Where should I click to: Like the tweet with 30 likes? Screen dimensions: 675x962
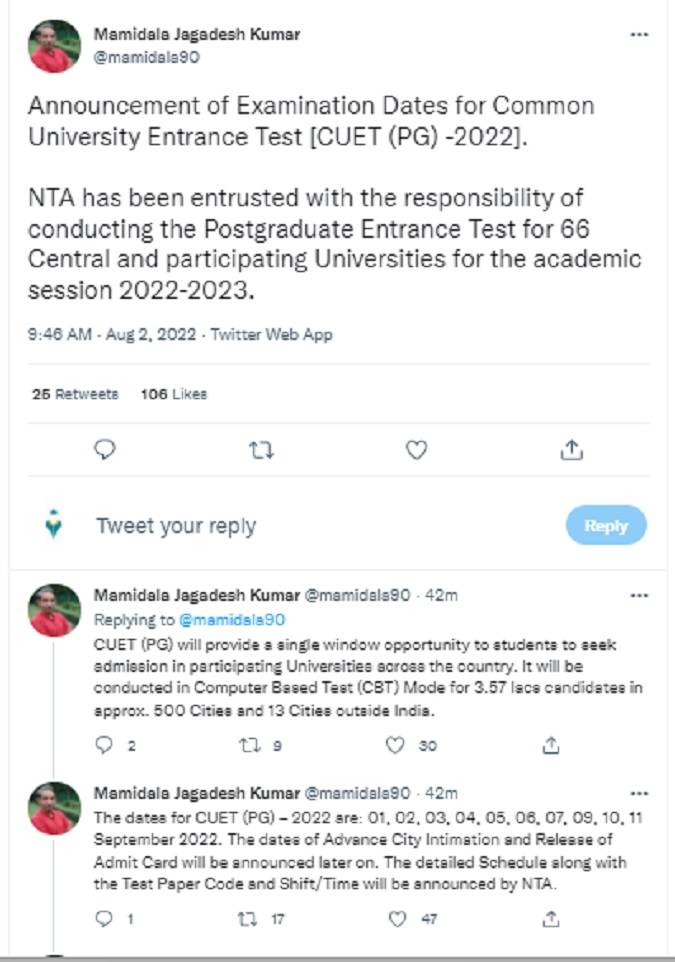[x=396, y=745]
